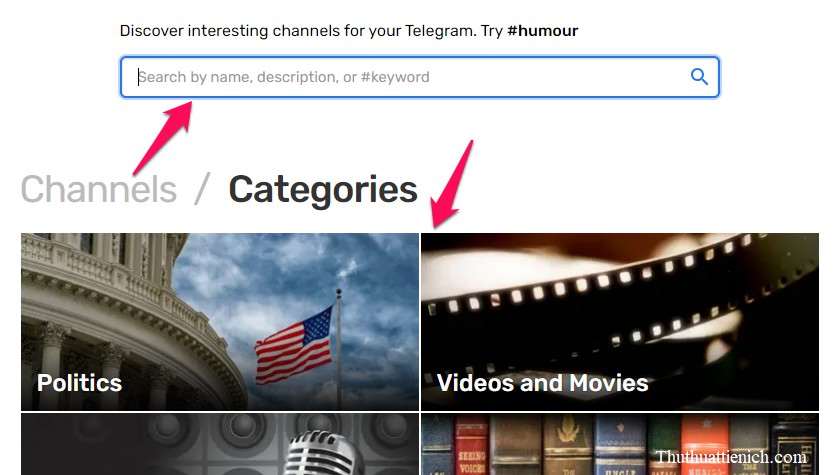Switch to the Channels tab
The height and width of the screenshot is (475, 839).
[99, 189]
